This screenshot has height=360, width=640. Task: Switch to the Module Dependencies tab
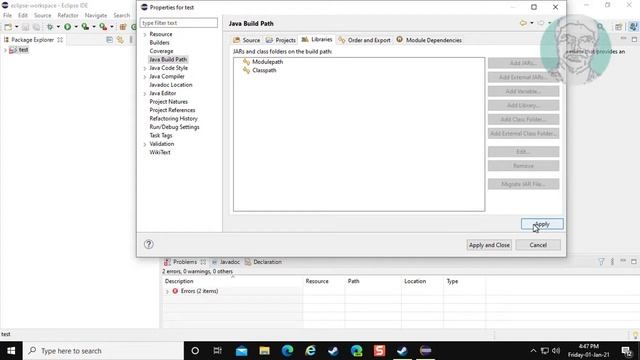click(x=429, y=40)
